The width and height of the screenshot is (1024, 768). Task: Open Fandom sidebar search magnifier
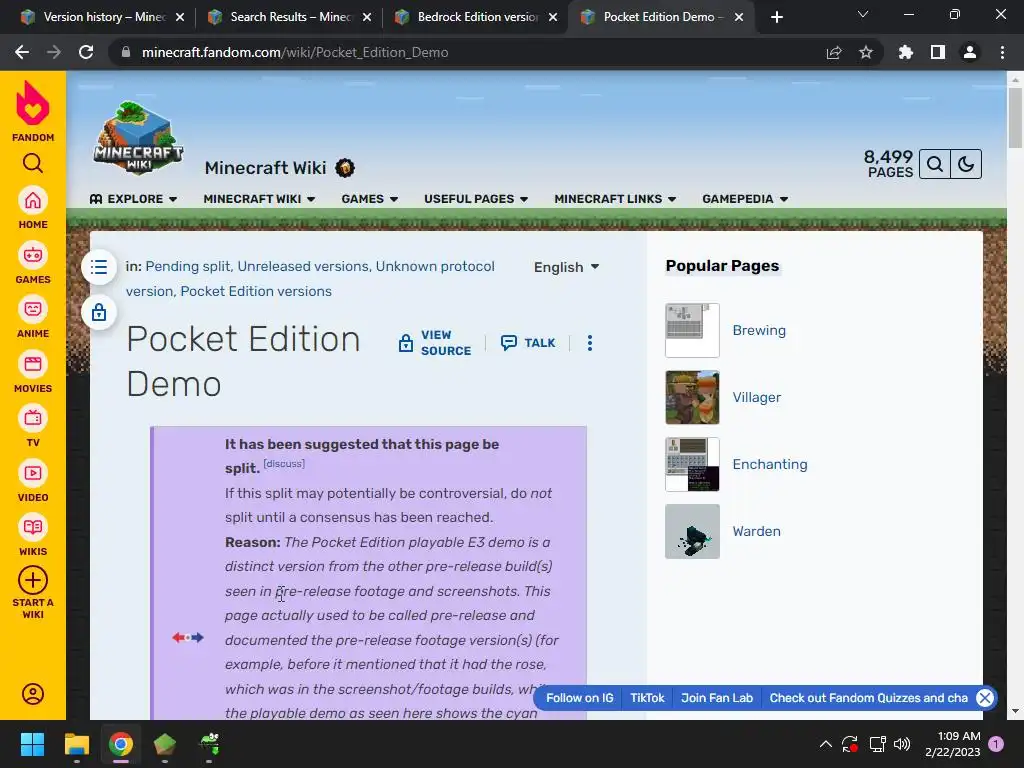(x=33, y=163)
